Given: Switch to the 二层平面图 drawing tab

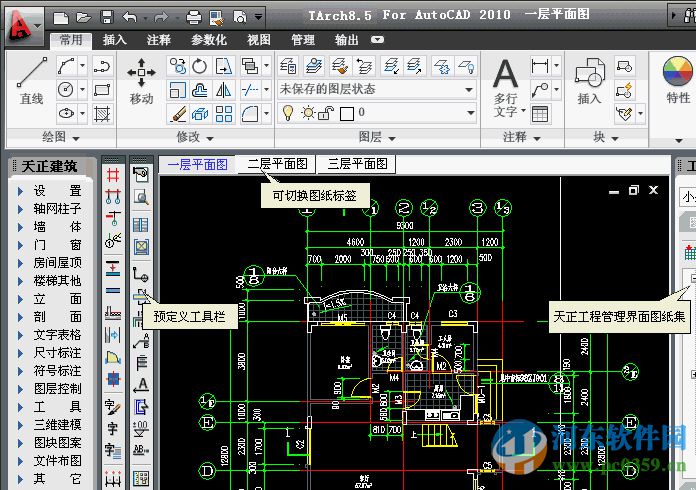Looking at the screenshot, I should (x=277, y=164).
